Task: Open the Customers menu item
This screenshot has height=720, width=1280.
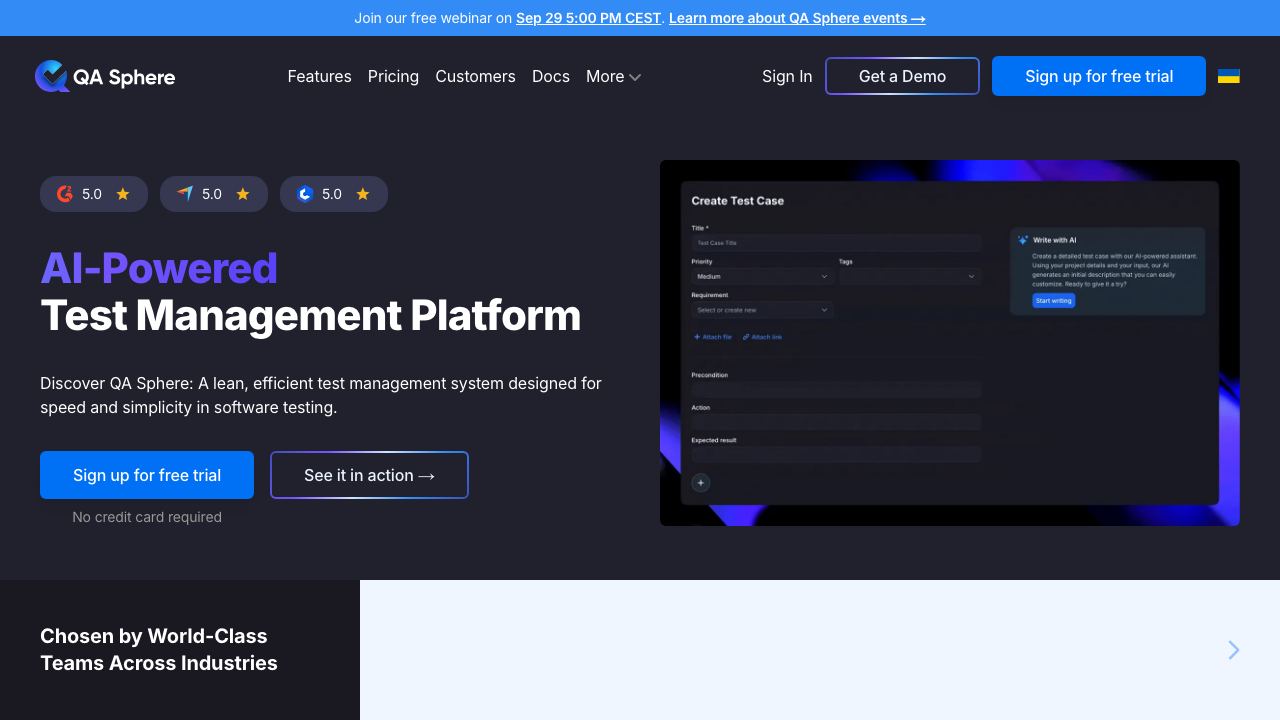Action: (x=475, y=76)
